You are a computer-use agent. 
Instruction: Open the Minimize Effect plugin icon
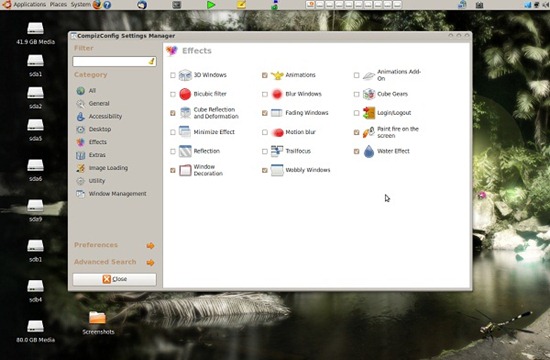click(x=185, y=132)
